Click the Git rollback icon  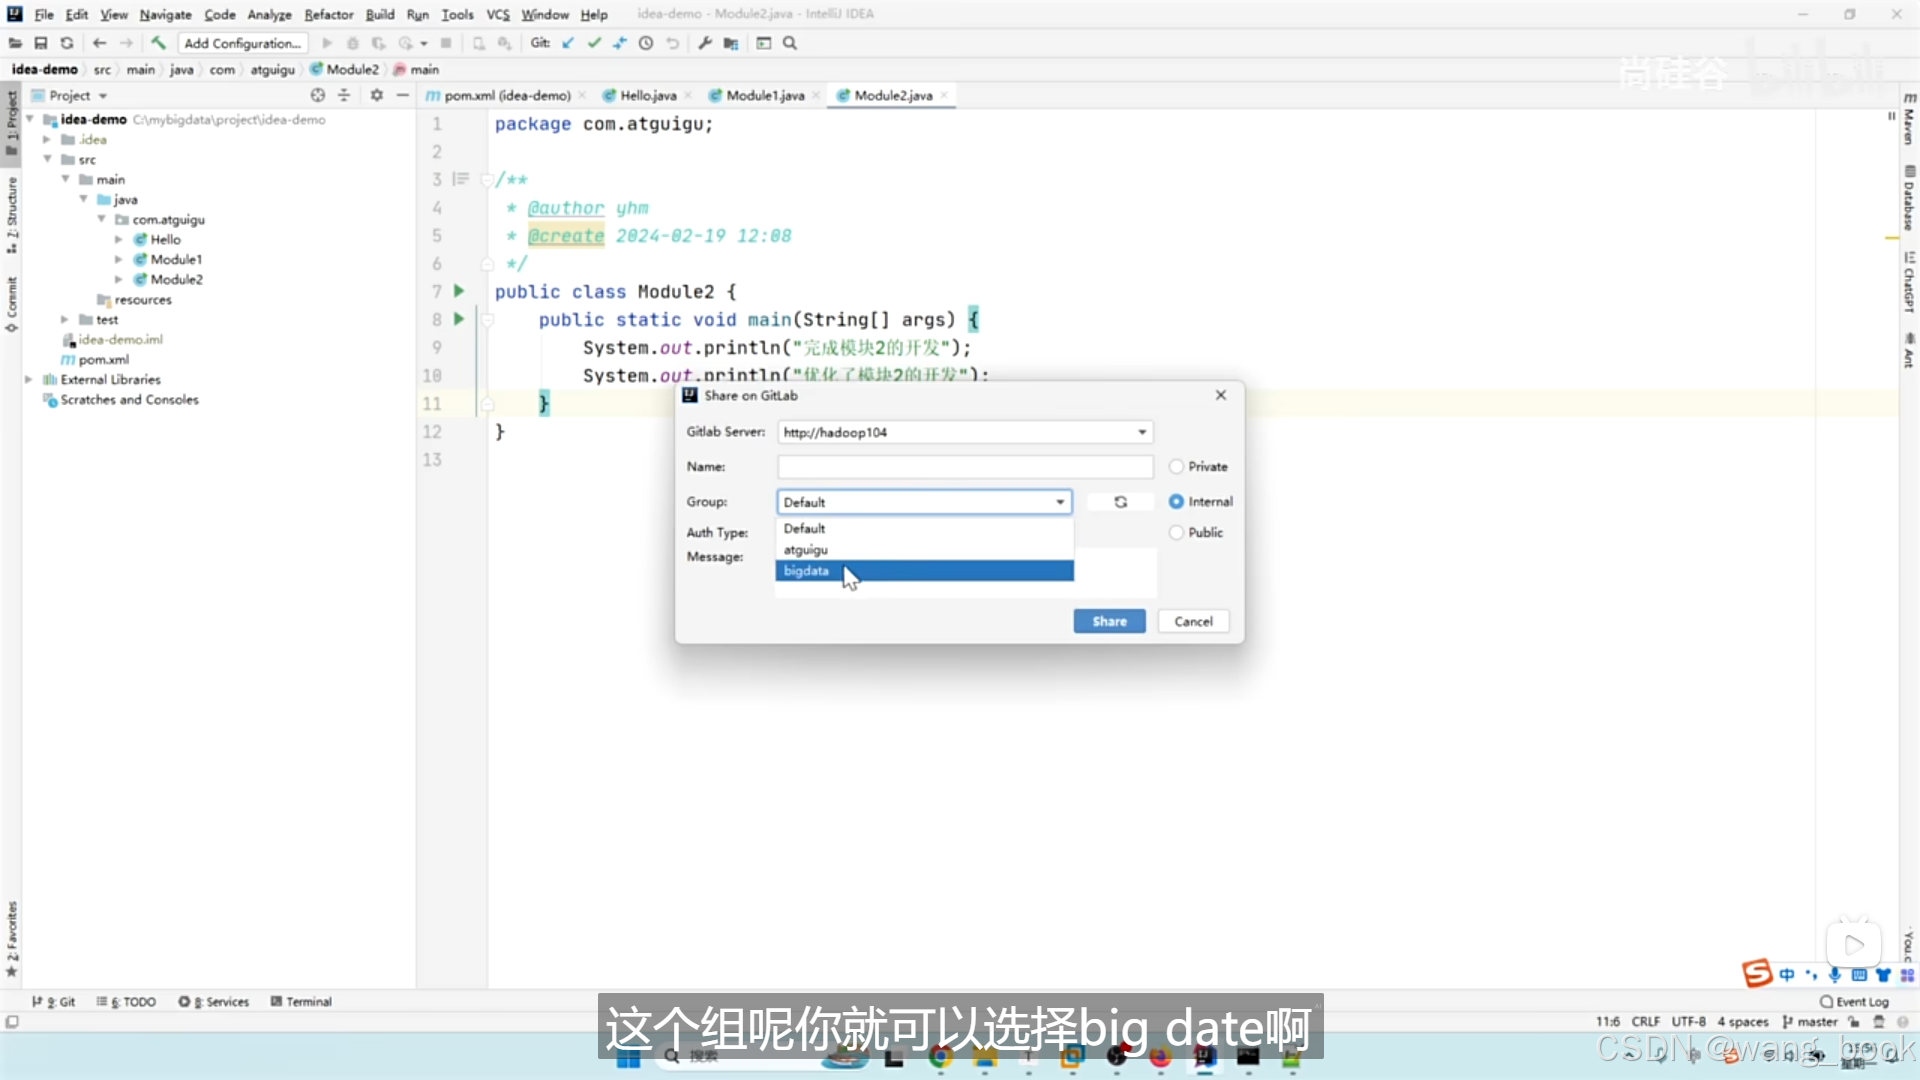click(673, 43)
